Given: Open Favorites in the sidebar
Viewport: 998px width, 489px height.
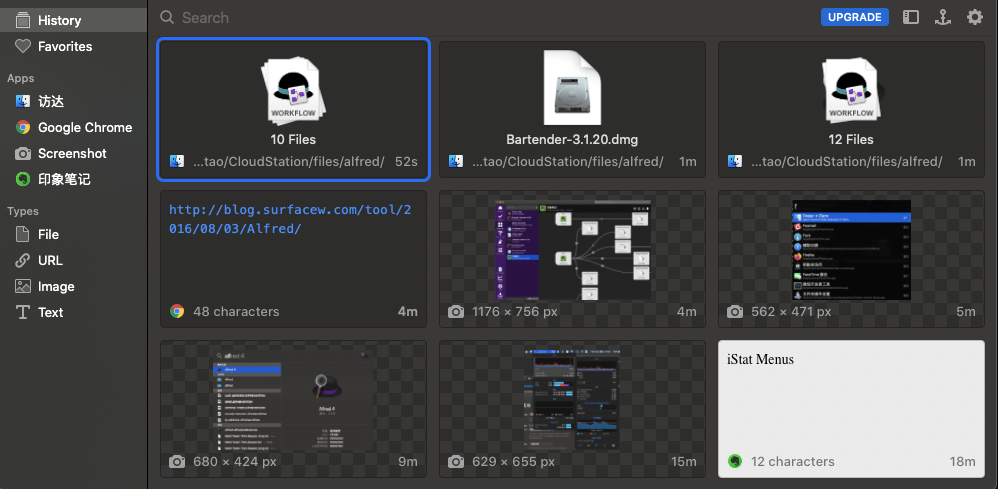Looking at the screenshot, I should pos(73,46).
